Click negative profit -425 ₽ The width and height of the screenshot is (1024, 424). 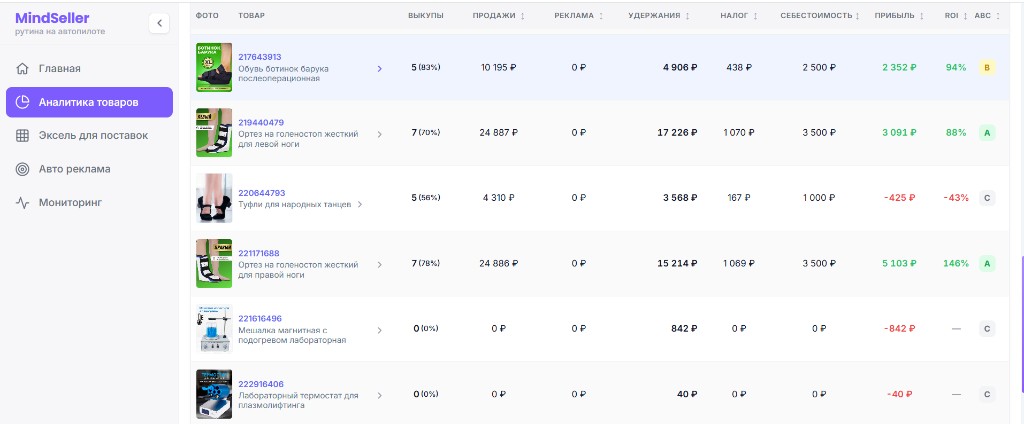(x=900, y=198)
